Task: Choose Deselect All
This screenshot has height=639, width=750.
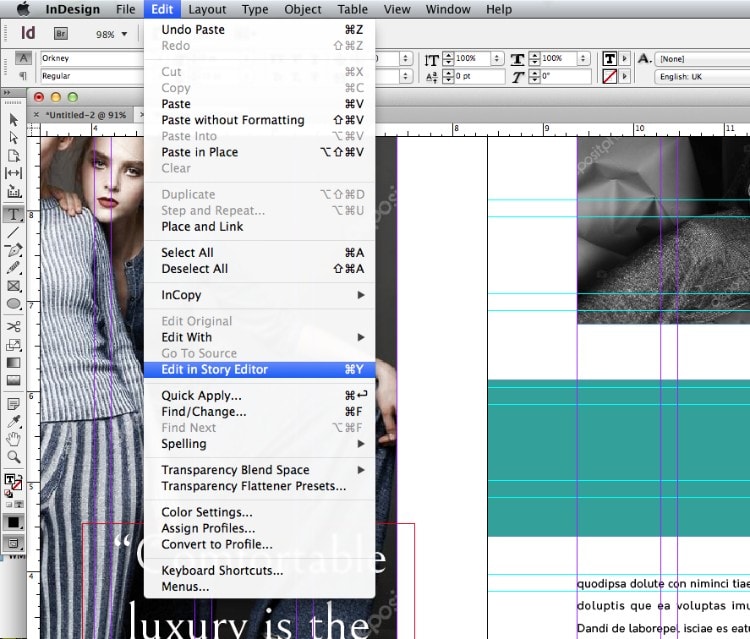Action: [x=259, y=269]
